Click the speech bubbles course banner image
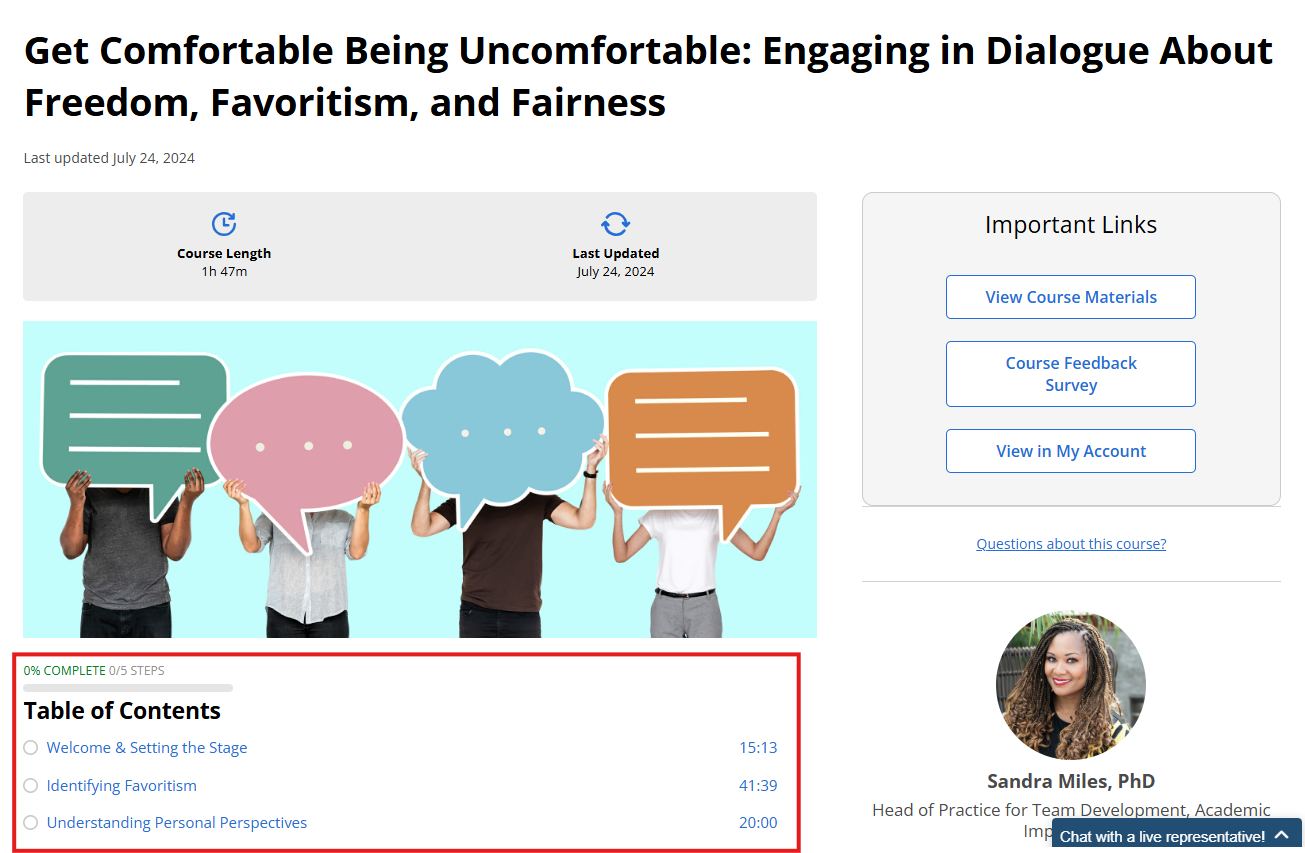Screen dimensions: 1305x853 point(420,479)
